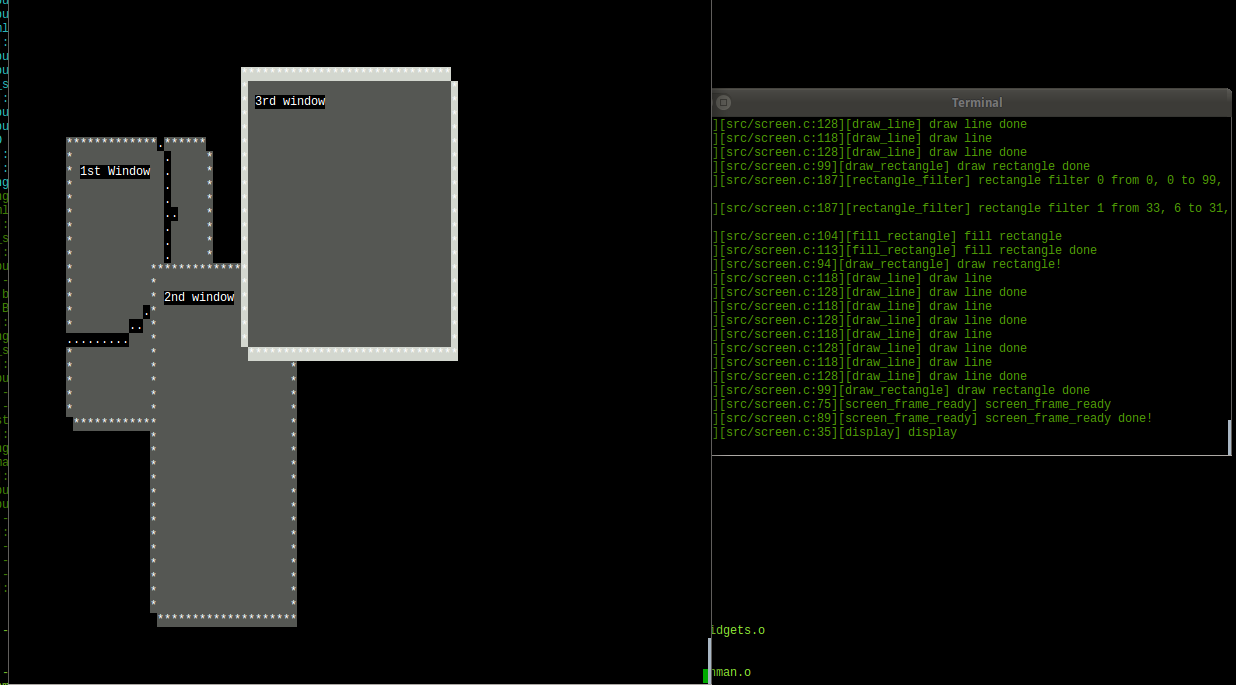Click the asterisk border of 1st Window
Viewport: 1236px width, 685px height.
(x=110, y=138)
